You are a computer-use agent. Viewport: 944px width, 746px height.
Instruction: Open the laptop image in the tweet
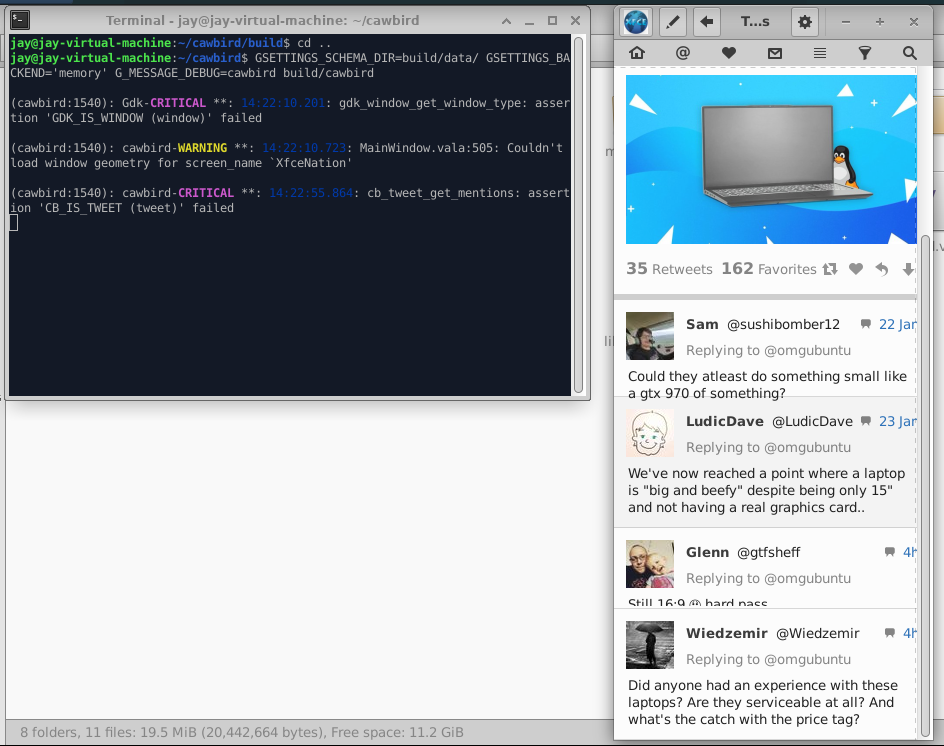click(x=771, y=160)
